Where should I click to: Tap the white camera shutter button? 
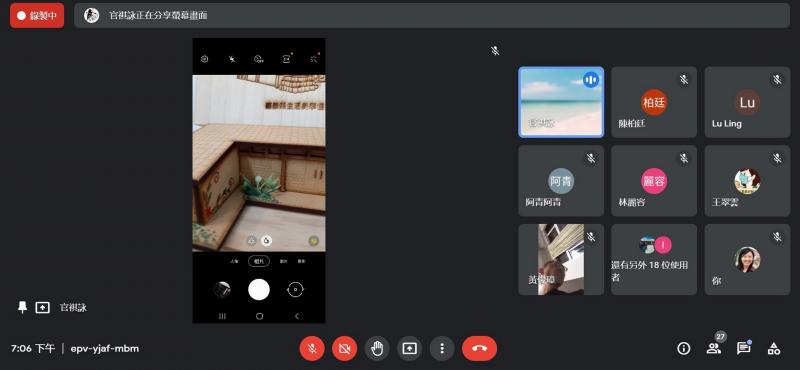coord(259,289)
